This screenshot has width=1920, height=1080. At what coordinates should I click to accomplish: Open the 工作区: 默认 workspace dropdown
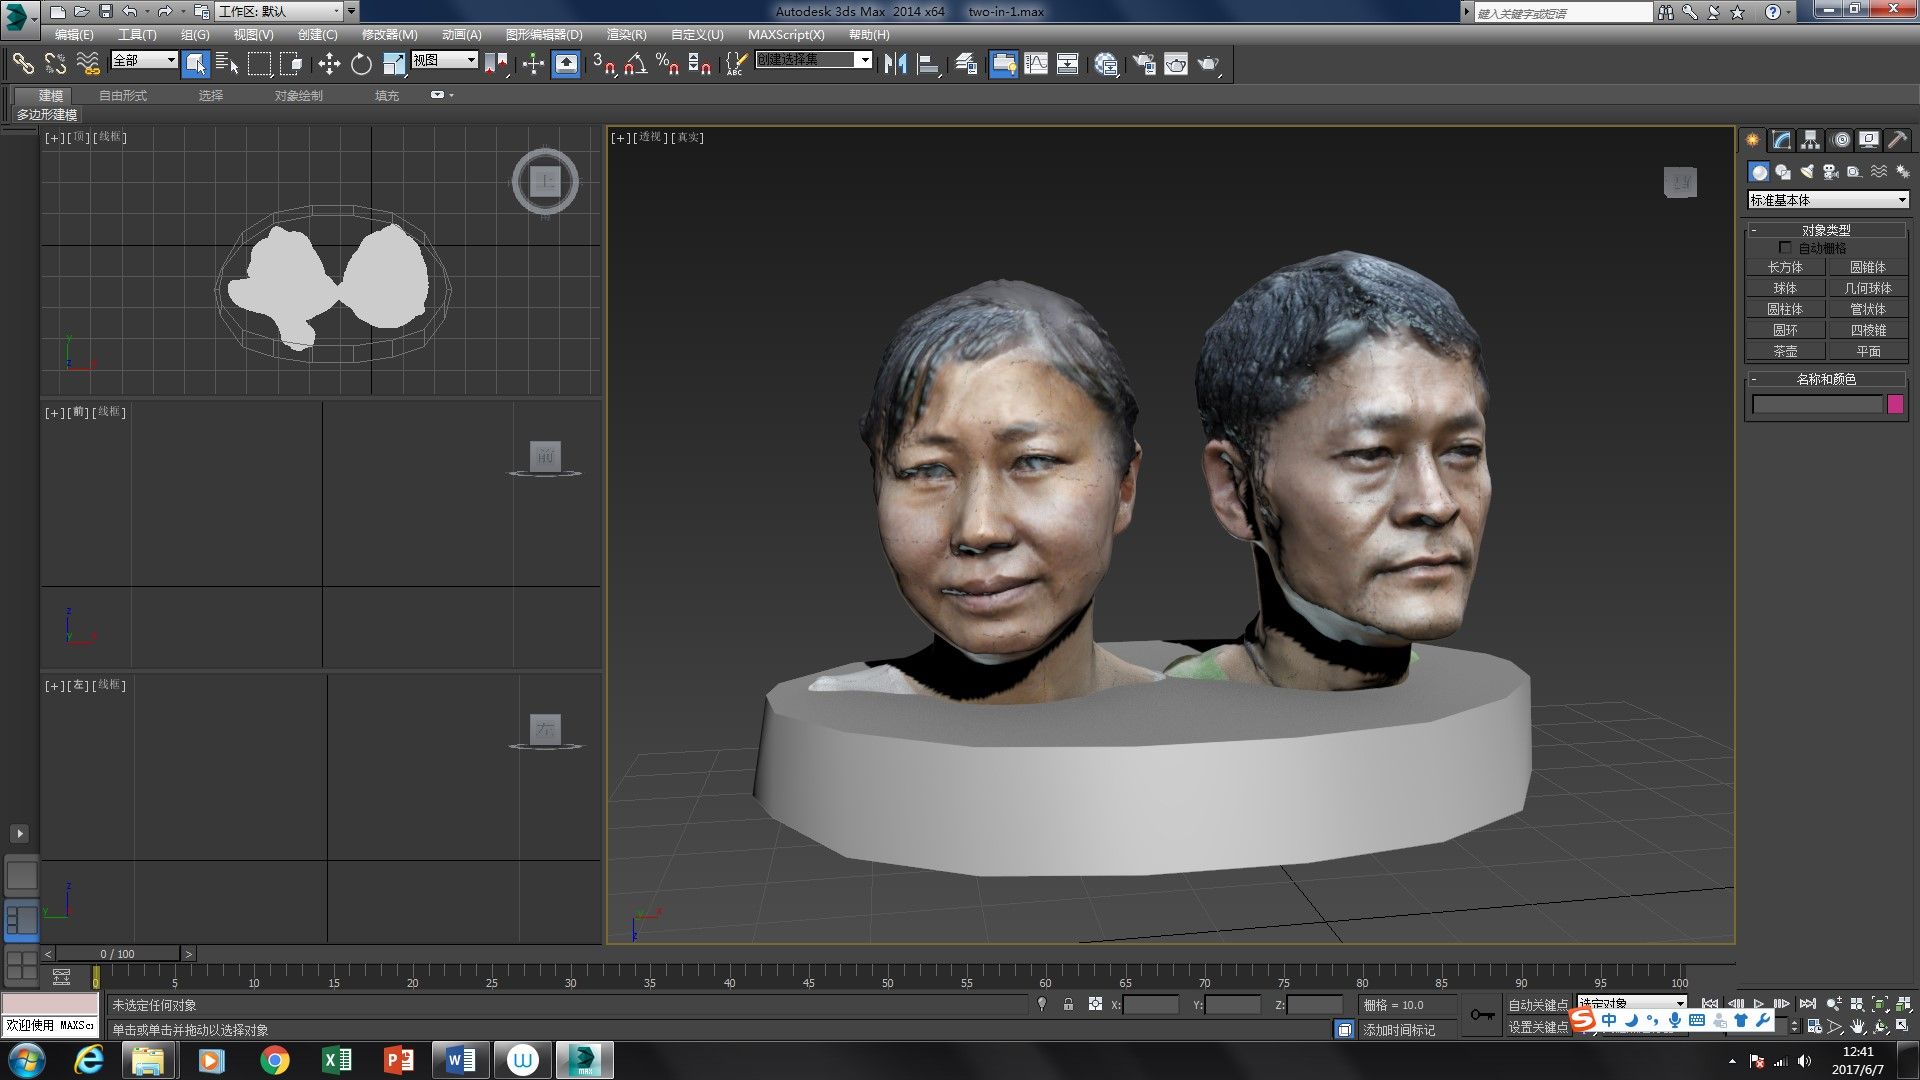pos(283,11)
